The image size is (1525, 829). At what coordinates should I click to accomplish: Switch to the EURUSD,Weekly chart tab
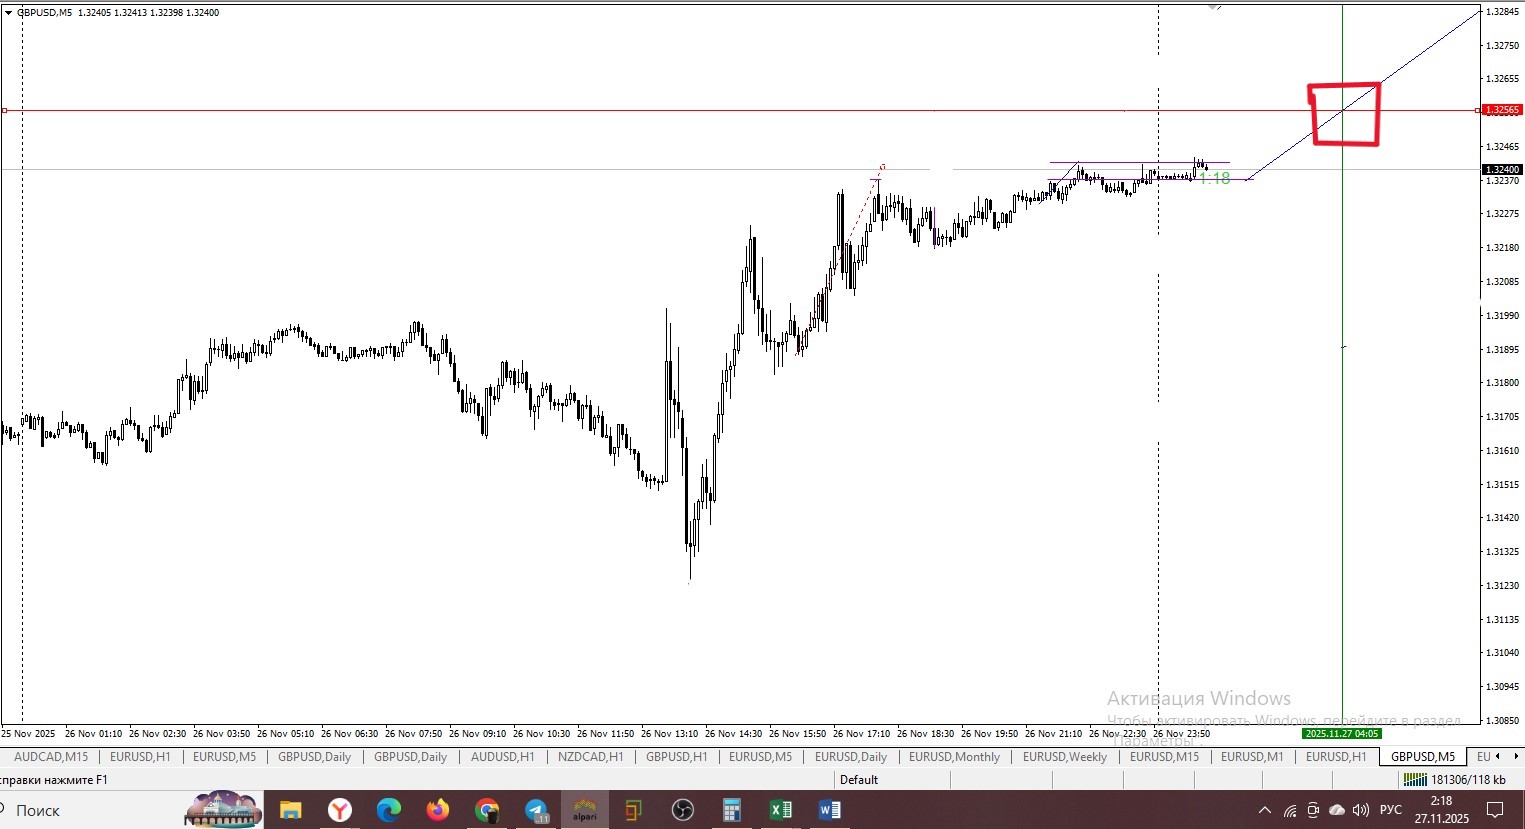[1064, 757]
